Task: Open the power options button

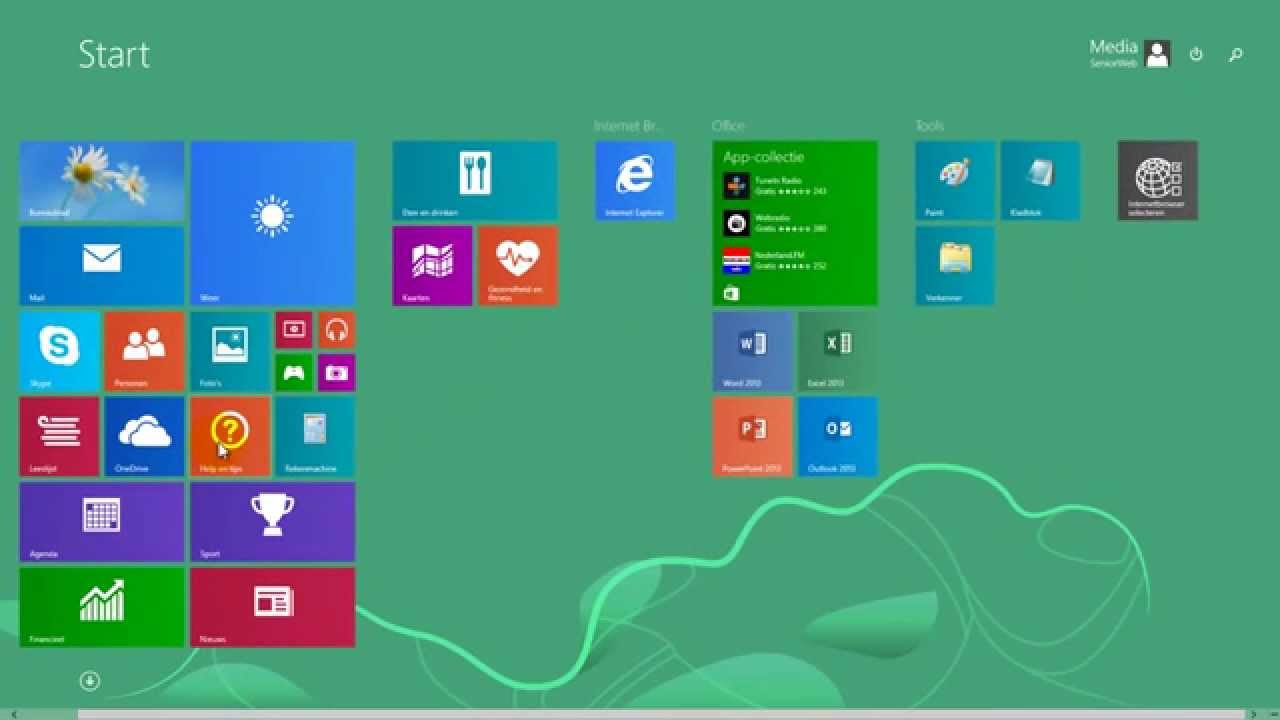Action: pyautogui.click(x=1196, y=54)
